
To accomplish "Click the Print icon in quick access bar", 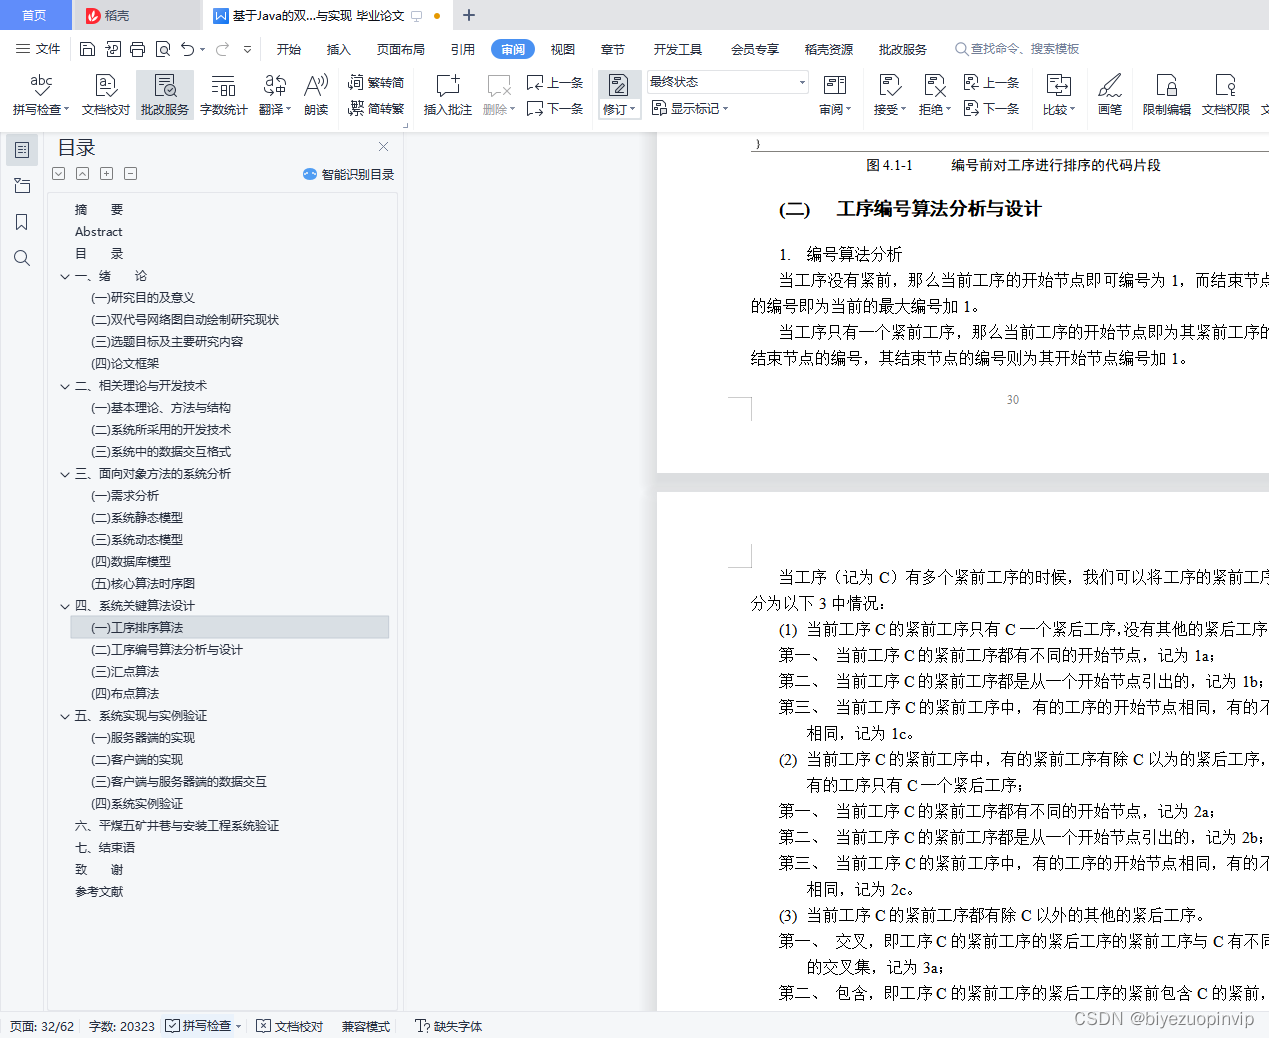I will pyautogui.click(x=138, y=49).
